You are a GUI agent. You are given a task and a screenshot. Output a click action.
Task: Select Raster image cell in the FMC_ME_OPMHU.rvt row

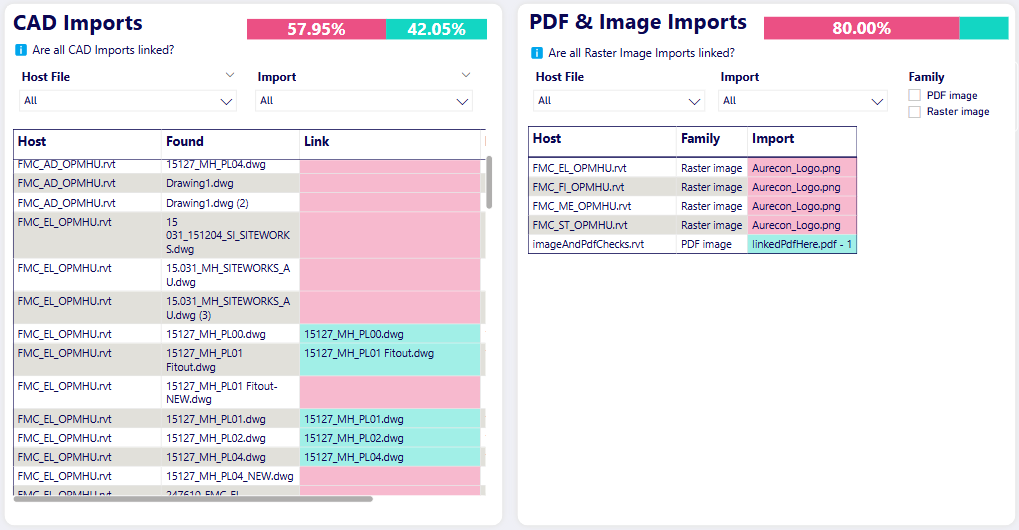point(712,206)
